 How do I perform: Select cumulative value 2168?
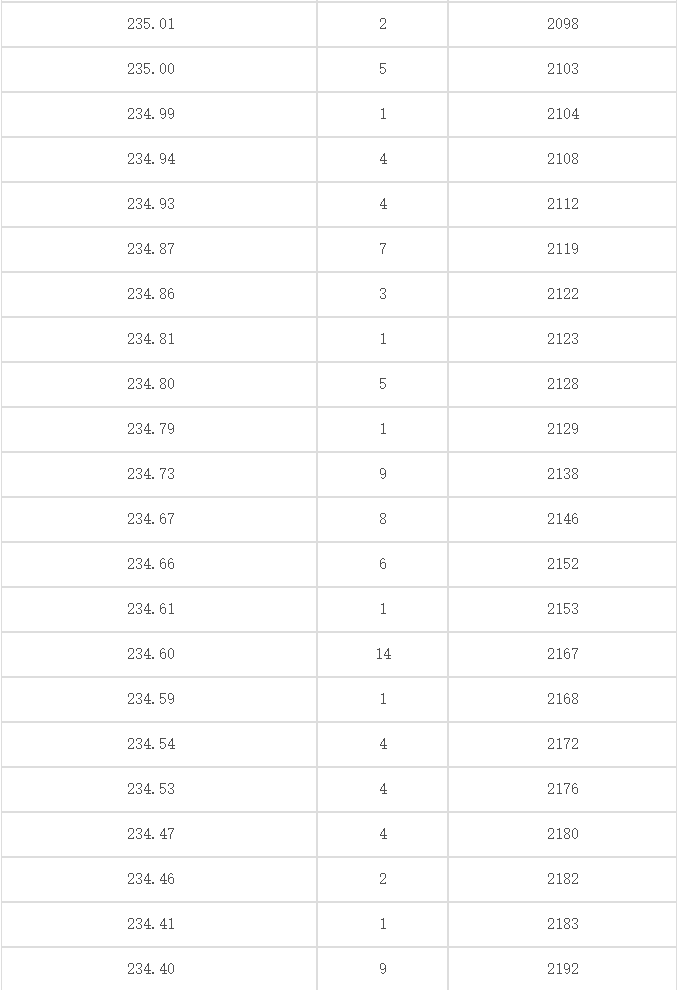(562, 699)
